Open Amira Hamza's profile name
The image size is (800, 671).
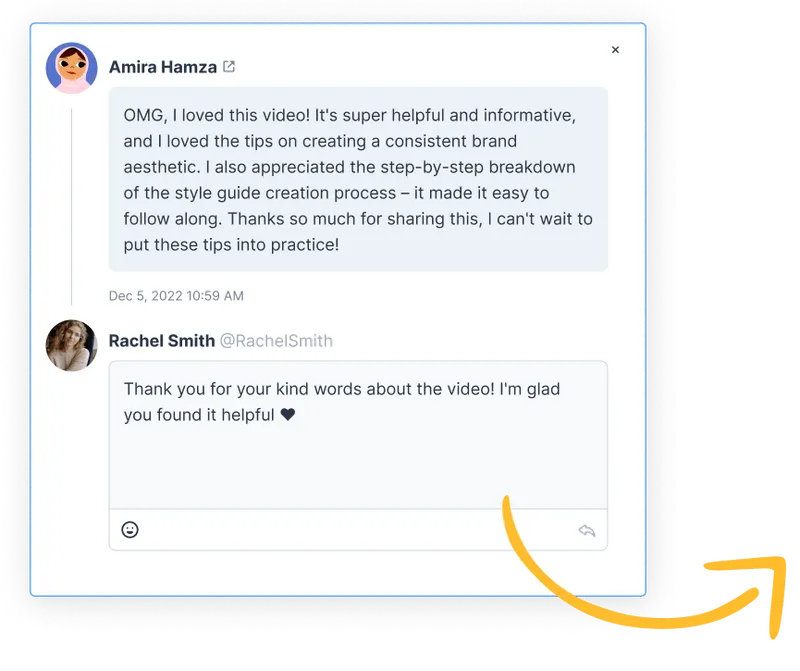point(163,67)
